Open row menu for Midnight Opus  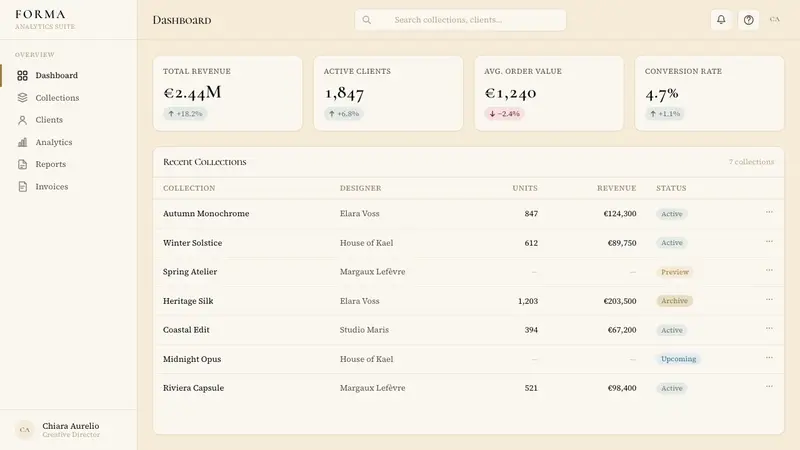(x=769, y=357)
